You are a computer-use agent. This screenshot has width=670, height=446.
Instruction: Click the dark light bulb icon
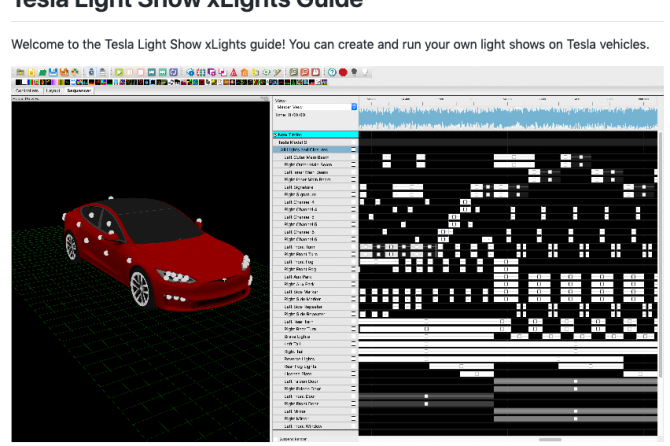click(x=354, y=72)
